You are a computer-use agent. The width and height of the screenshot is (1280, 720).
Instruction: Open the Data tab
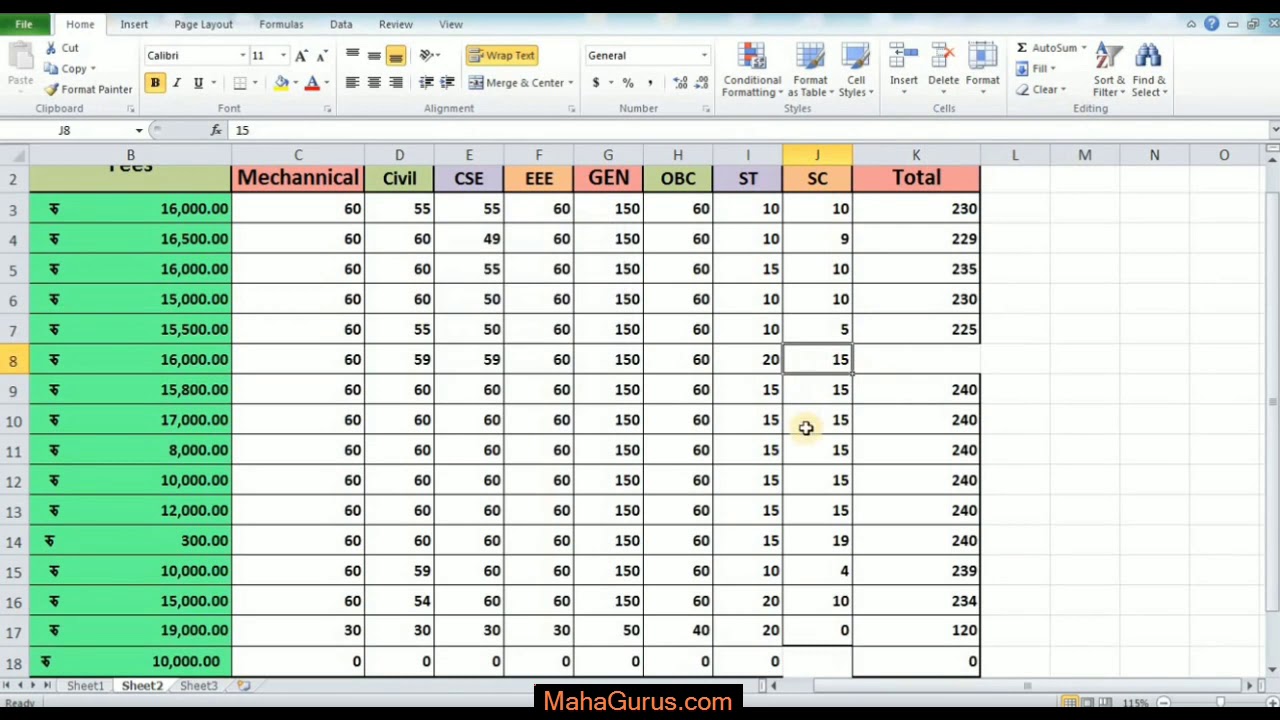tap(341, 24)
